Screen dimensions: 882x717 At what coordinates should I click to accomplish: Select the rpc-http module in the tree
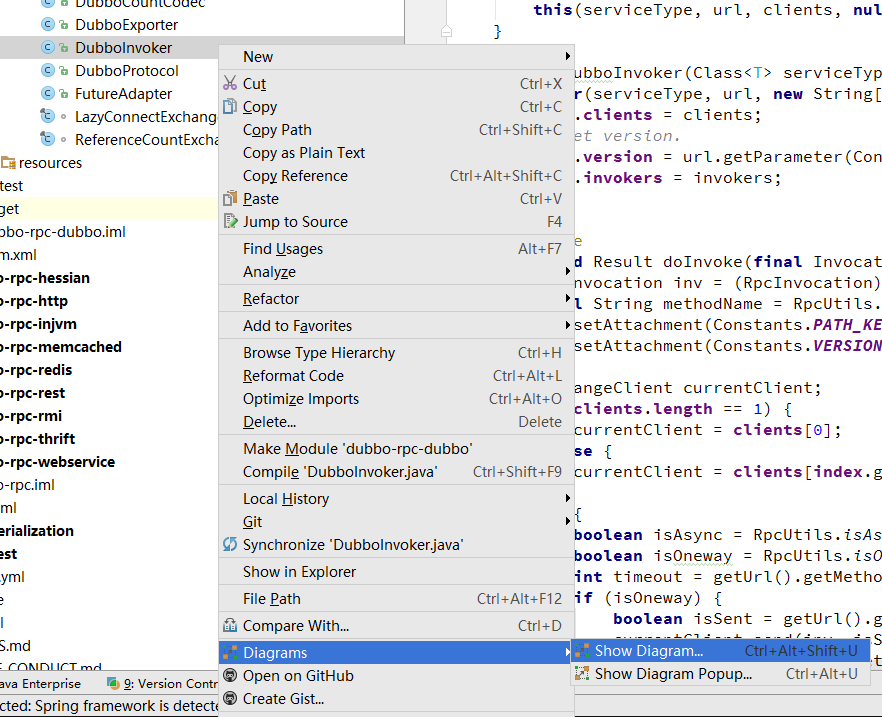tap(34, 301)
